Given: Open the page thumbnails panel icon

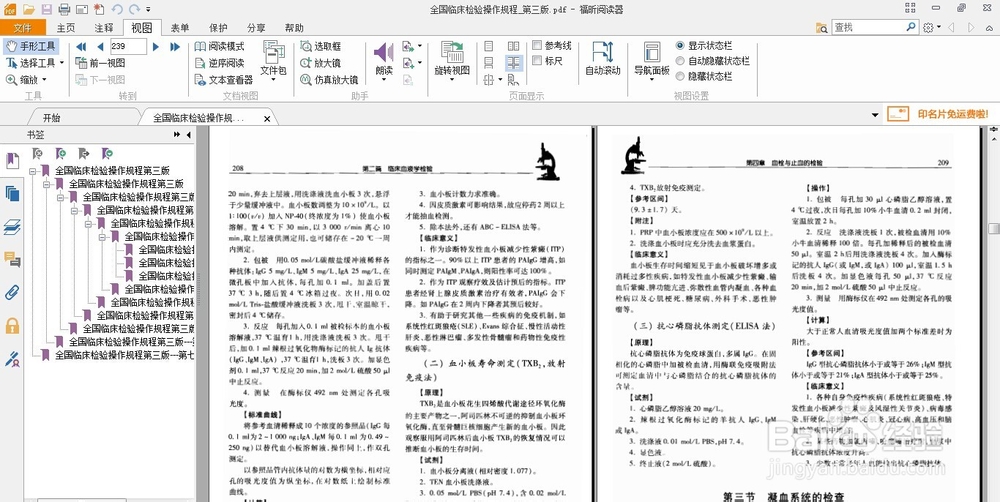Looking at the screenshot, I should click(12, 194).
